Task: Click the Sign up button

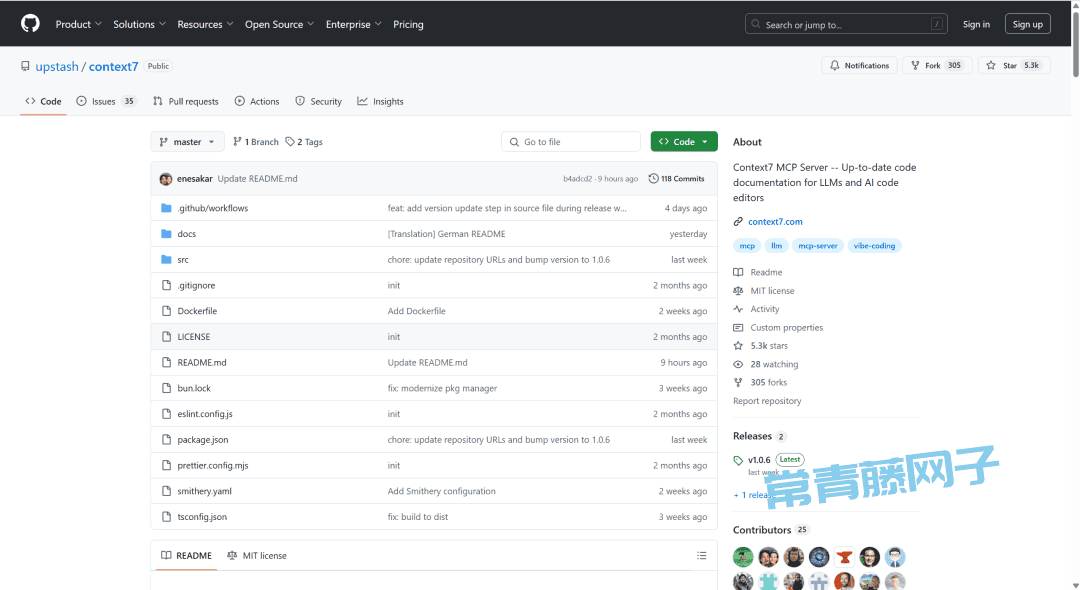Action: pos(1027,24)
